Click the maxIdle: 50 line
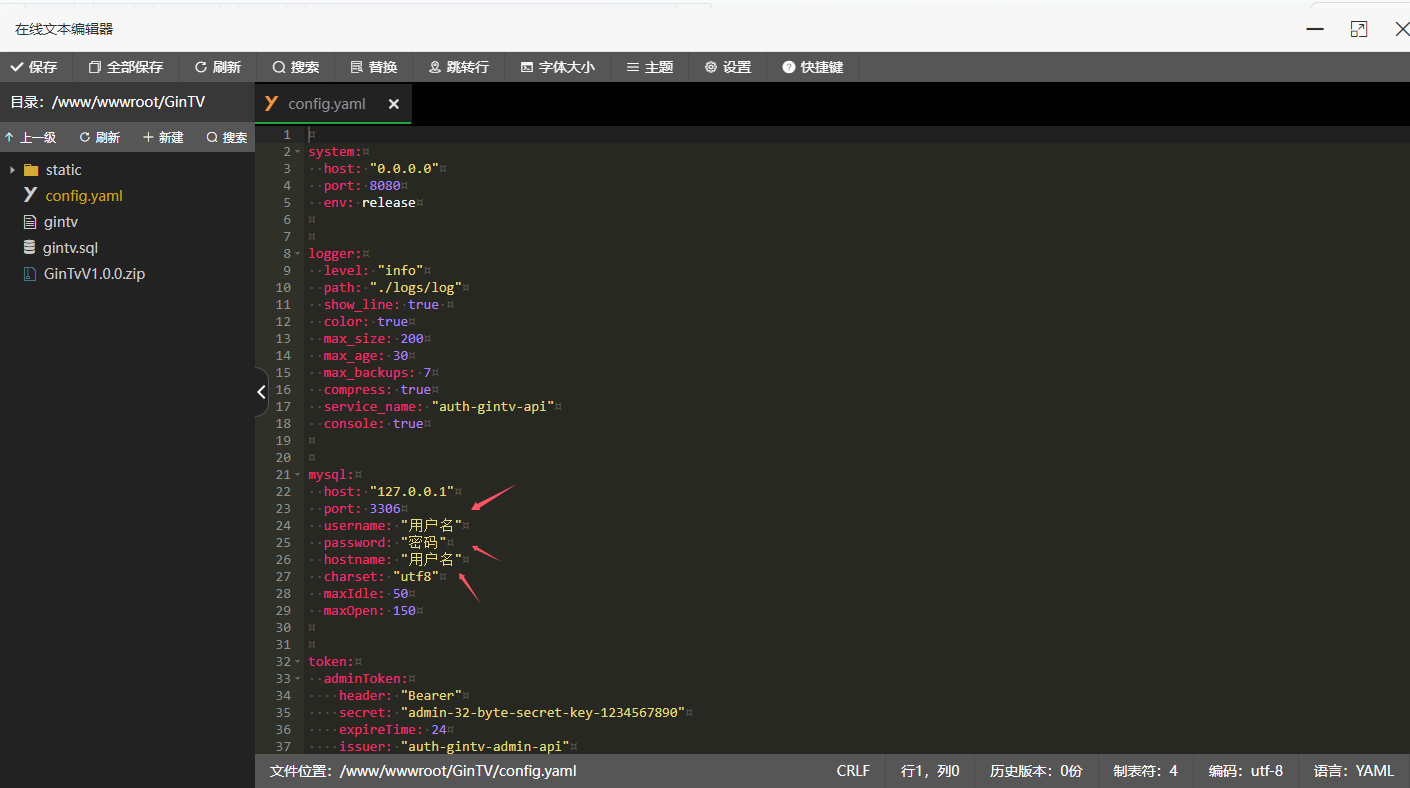Viewport: 1410px width, 788px height. (x=365, y=594)
